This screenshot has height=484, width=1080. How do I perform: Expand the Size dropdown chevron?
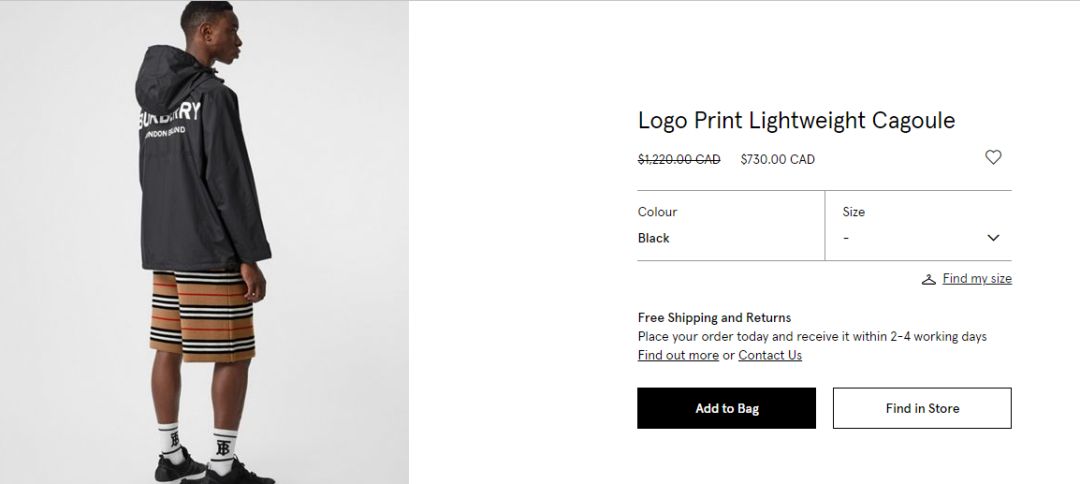coord(993,238)
